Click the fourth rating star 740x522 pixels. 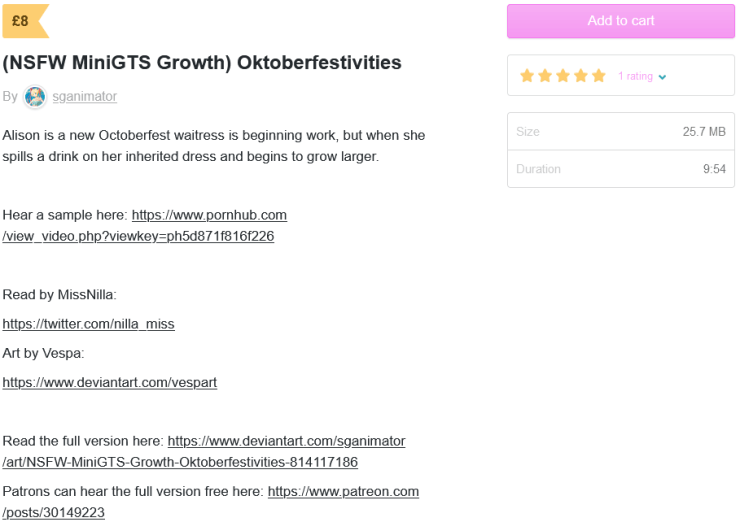581,76
